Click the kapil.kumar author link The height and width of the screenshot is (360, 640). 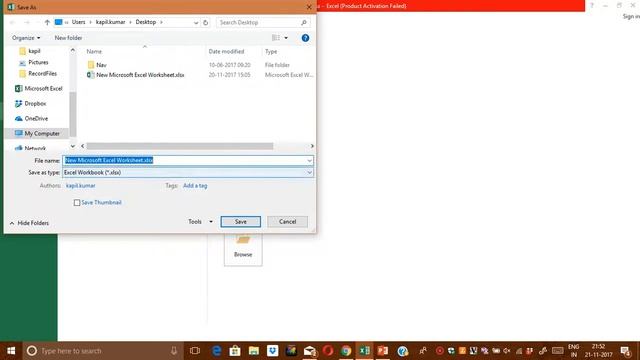(x=81, y=186)
